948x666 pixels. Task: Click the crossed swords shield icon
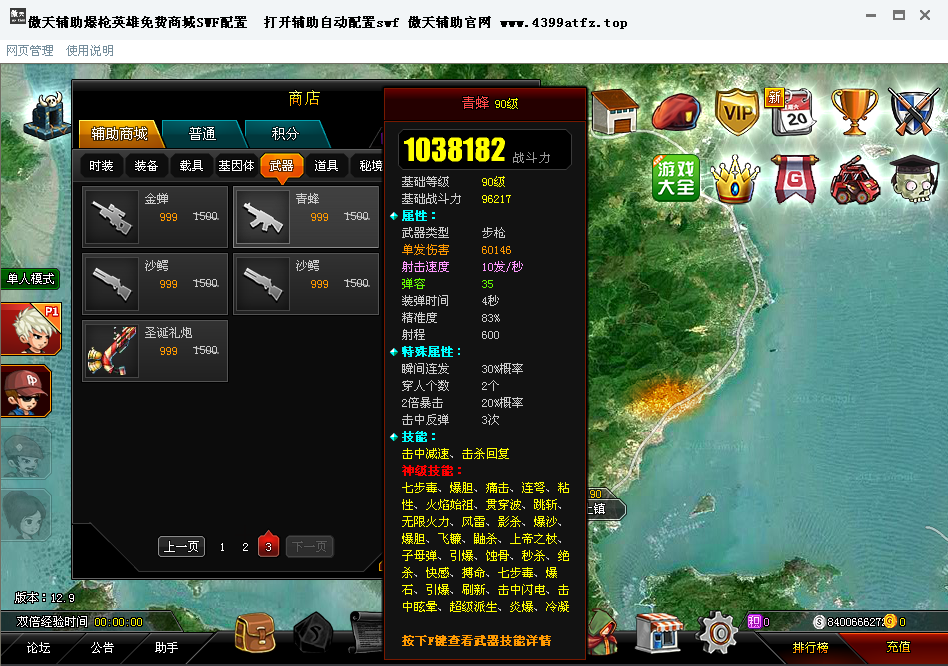point(914,112)
